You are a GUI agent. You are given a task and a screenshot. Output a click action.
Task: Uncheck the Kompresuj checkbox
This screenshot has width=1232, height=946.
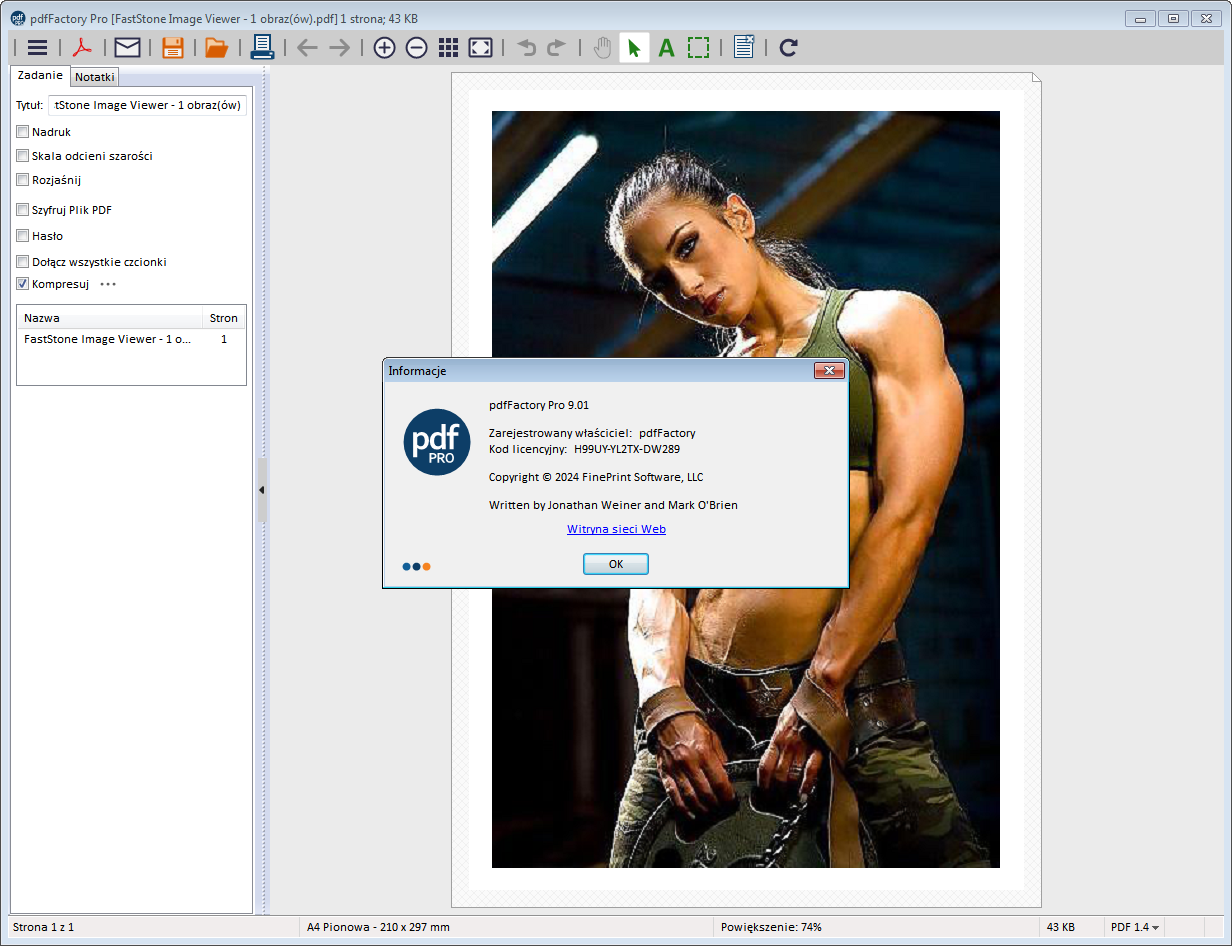coord(23,283)
